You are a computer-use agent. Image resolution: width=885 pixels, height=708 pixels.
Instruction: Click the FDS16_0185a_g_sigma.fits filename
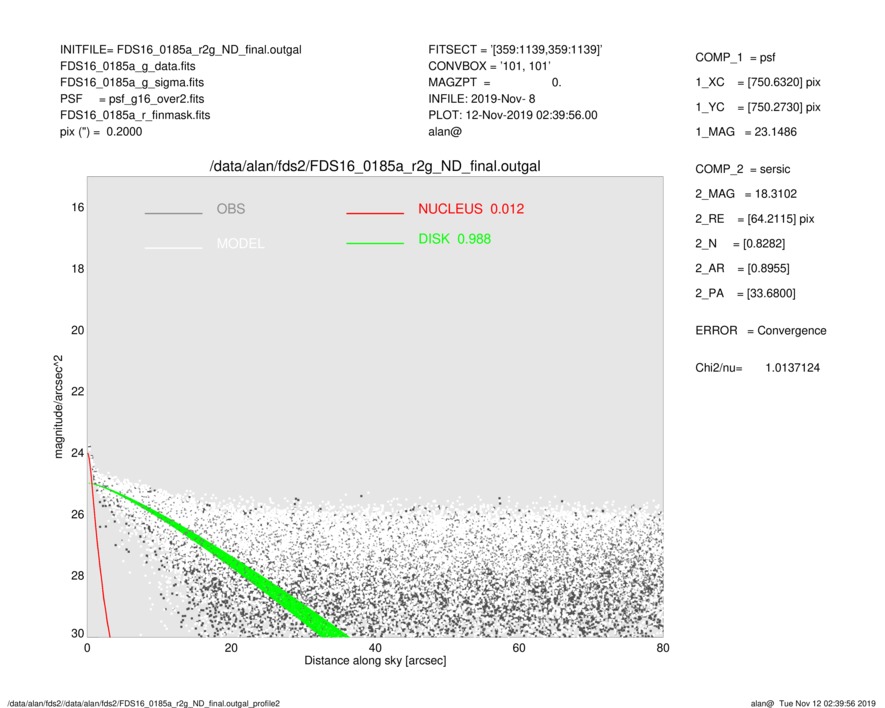tap(132, 82)
